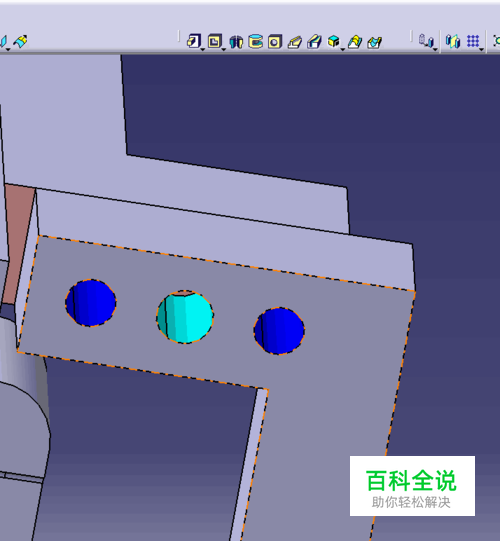Image resolution: width=500 pixels, height=541 pixels.
Task: Expand the Rectangular Pattern flyout arrow
Action: [x=481, y=50]
